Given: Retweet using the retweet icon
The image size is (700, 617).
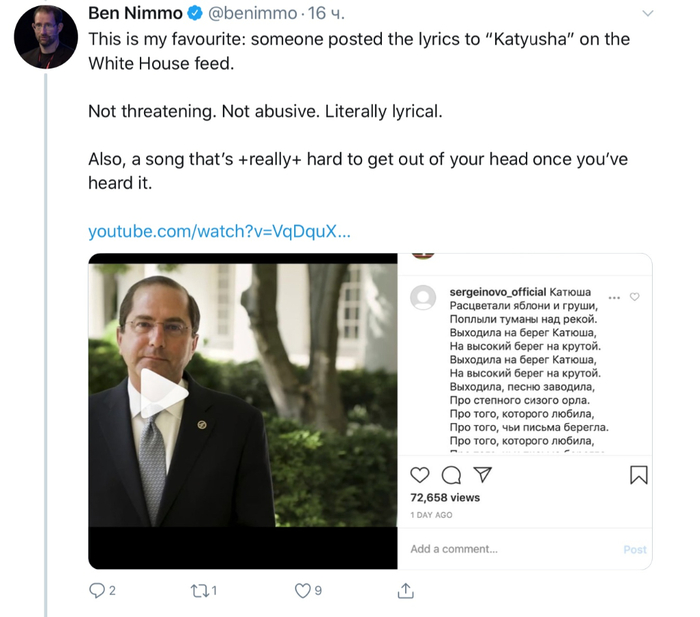Looking at the screenshot, I should 198,591.
